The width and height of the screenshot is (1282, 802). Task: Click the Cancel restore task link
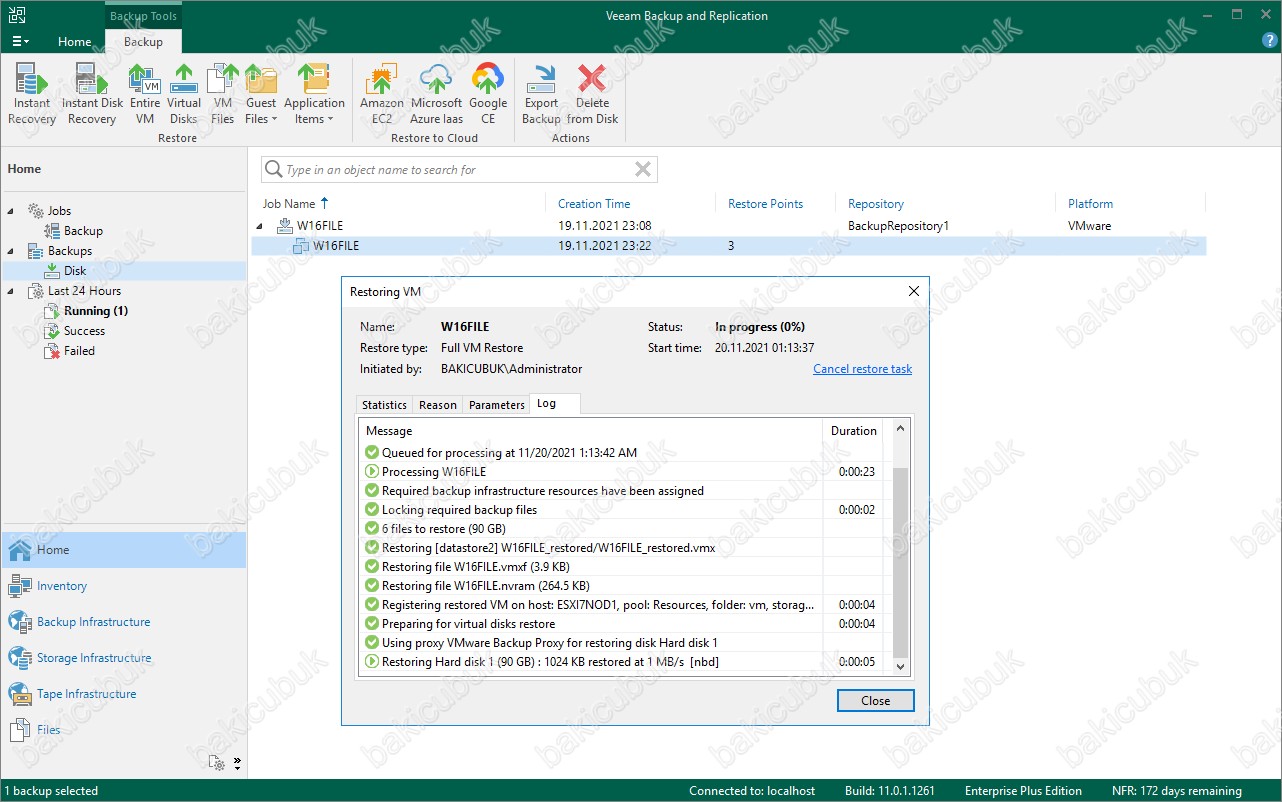(x=862, y=369)
